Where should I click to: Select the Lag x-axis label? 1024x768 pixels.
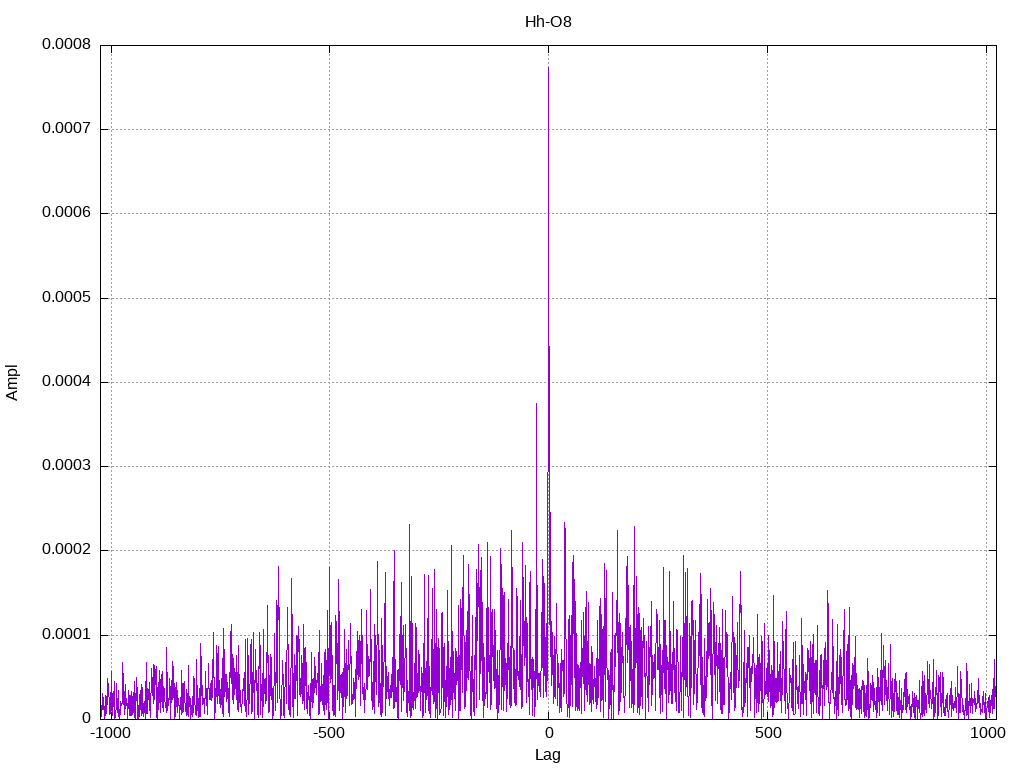click(548, 755)
